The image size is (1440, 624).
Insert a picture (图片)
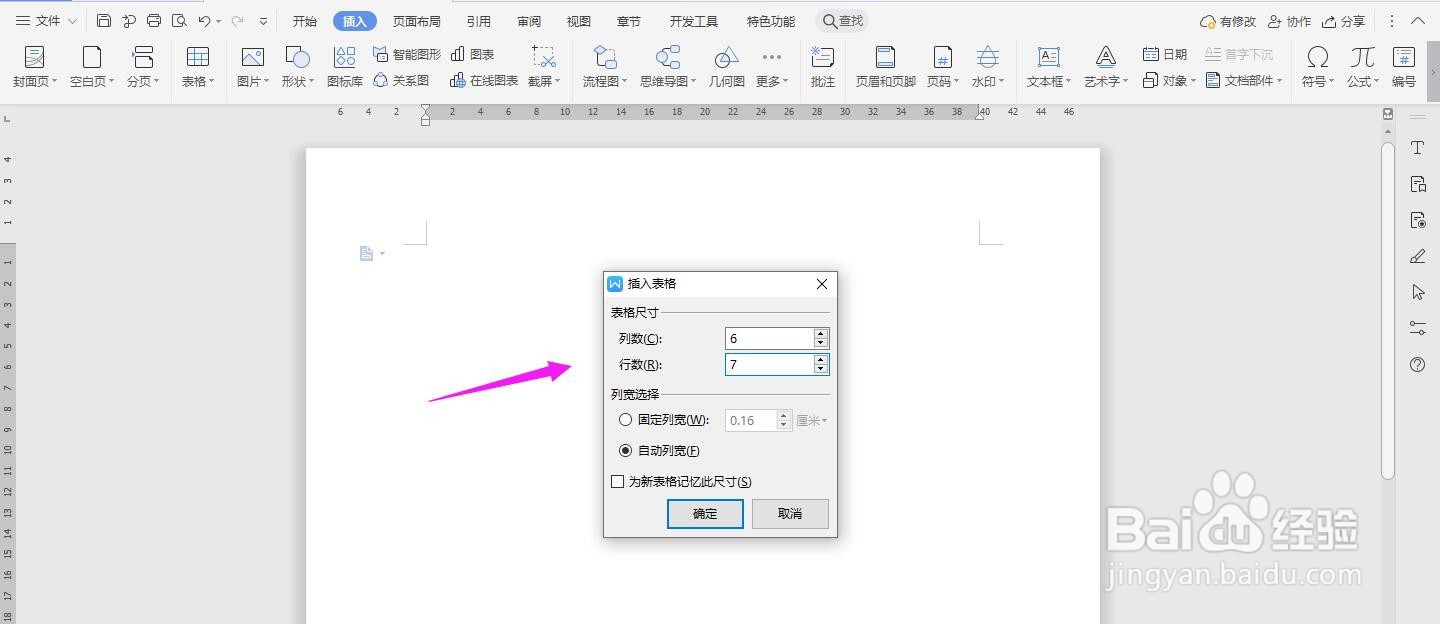click(253, 67)
